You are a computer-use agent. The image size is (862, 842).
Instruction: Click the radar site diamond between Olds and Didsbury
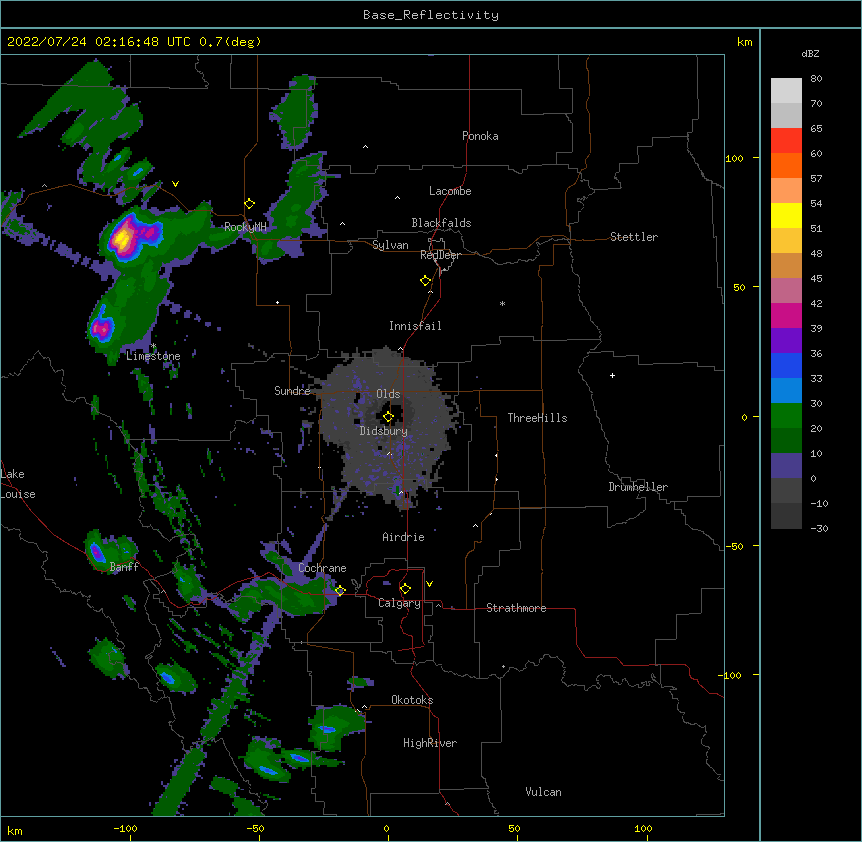point(388,417)
